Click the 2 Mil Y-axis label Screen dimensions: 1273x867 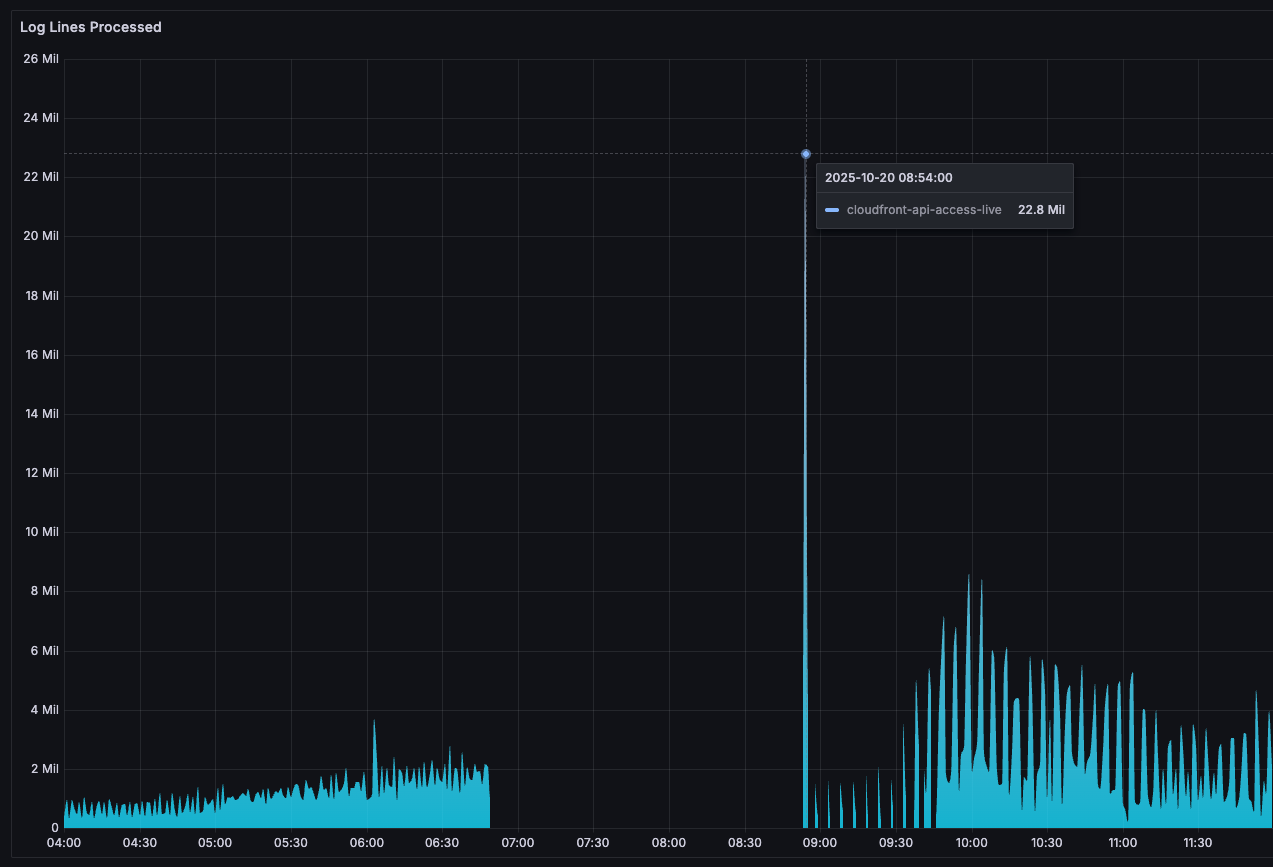(45, 769)
